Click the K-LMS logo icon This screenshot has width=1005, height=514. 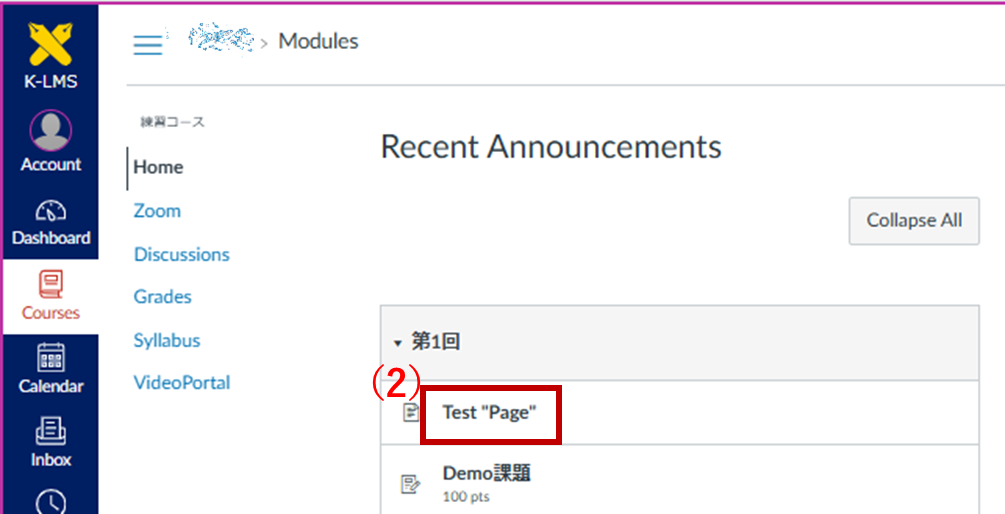pyautogui.click(x=50, y=44)
